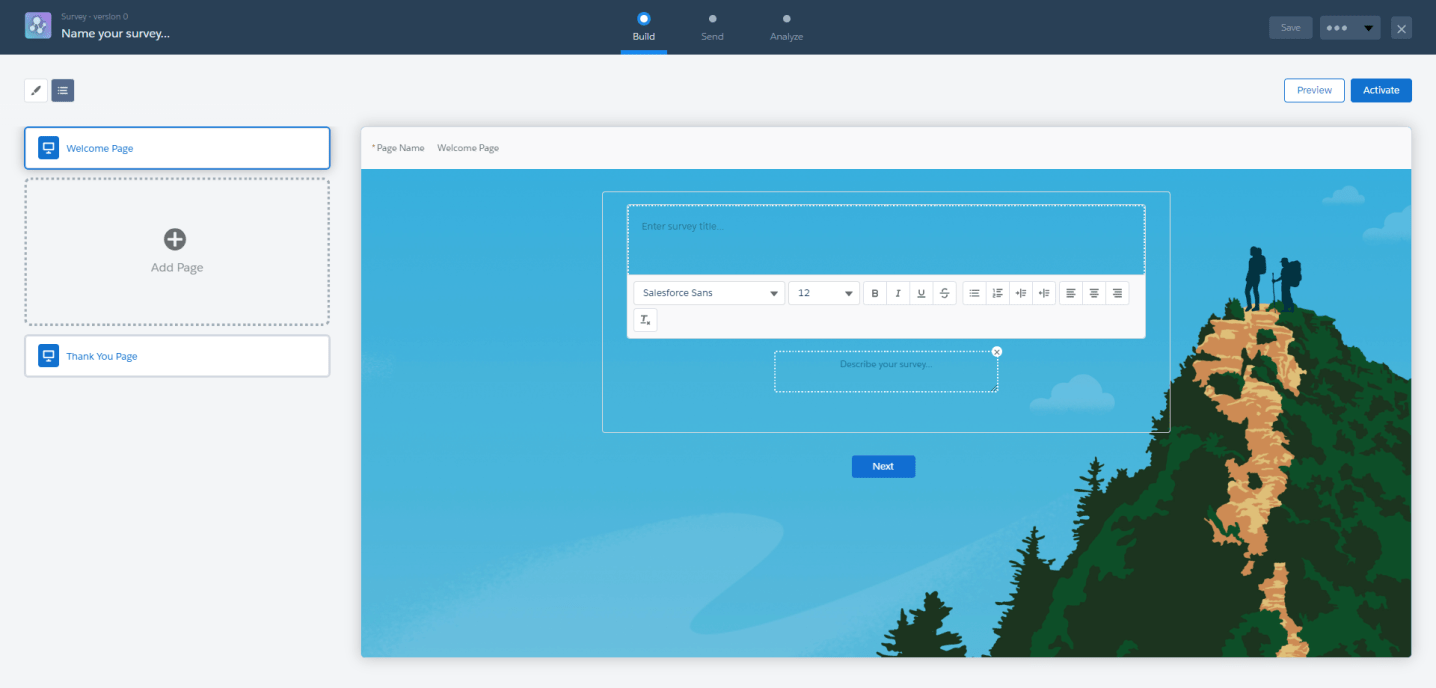
Task: Toggle underline formatting
Action: pyautogui.click(x=921, y=293)
